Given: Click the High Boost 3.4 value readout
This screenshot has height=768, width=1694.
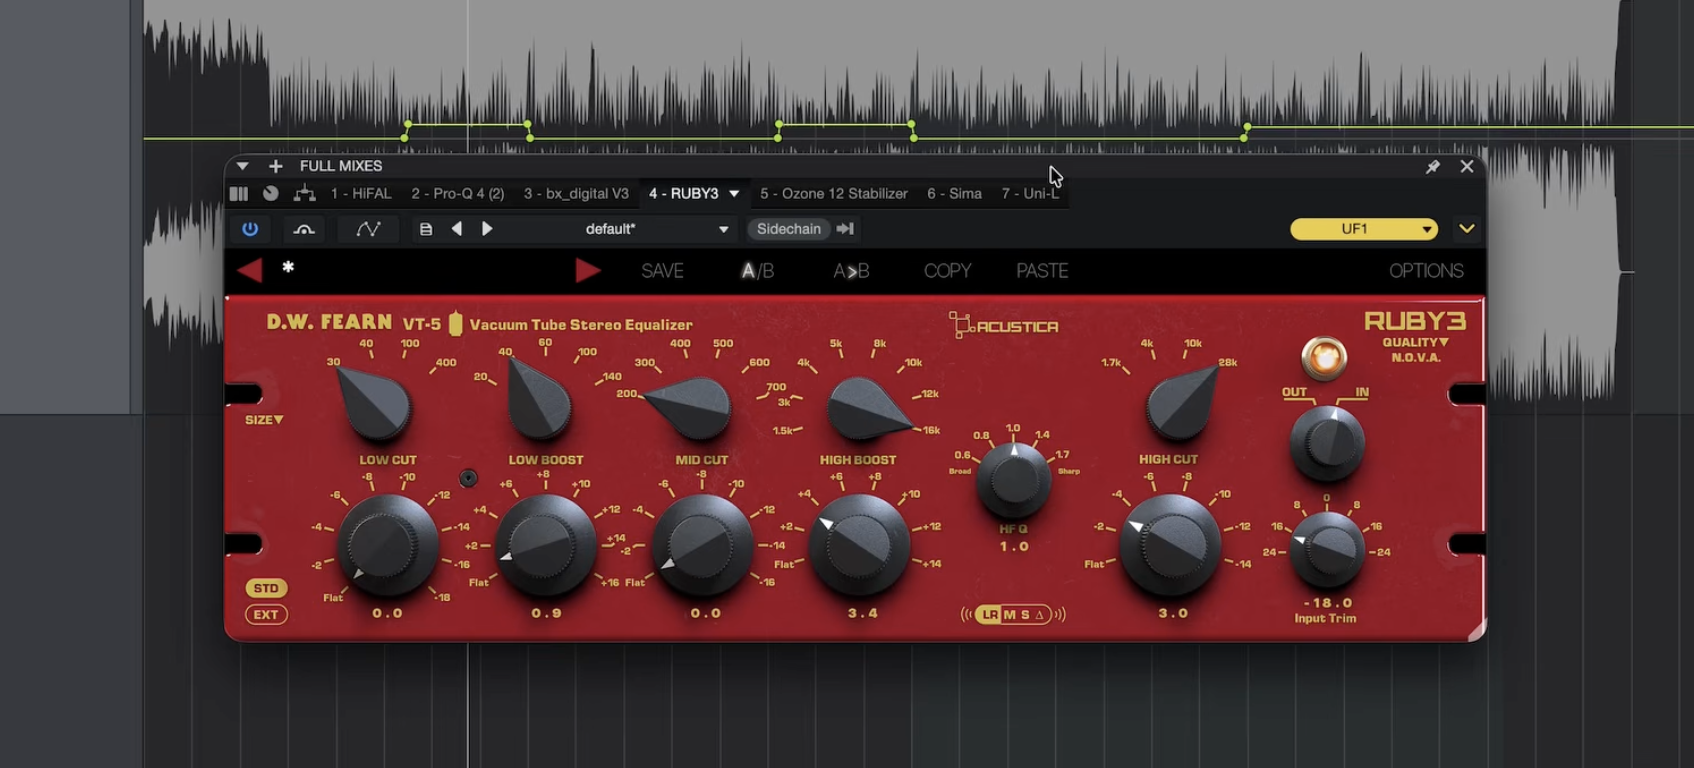Looking at the screenshot, I should pos(862,613).
